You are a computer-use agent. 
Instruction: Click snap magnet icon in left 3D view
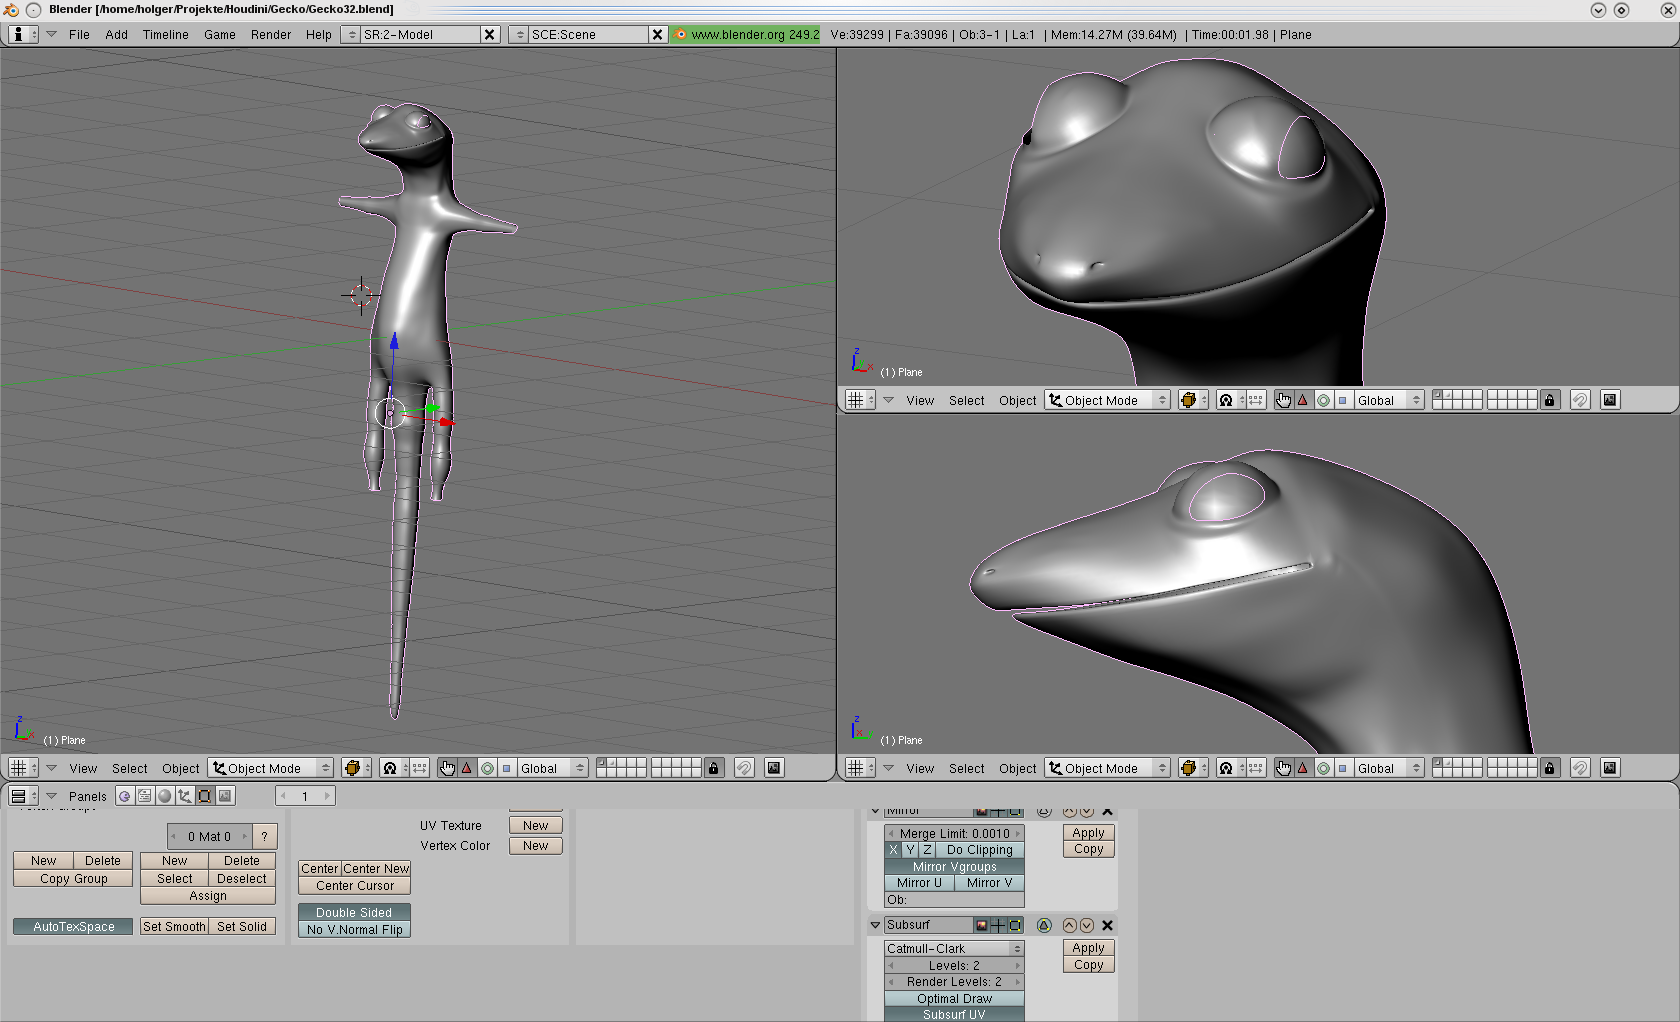tap(744, 768)
